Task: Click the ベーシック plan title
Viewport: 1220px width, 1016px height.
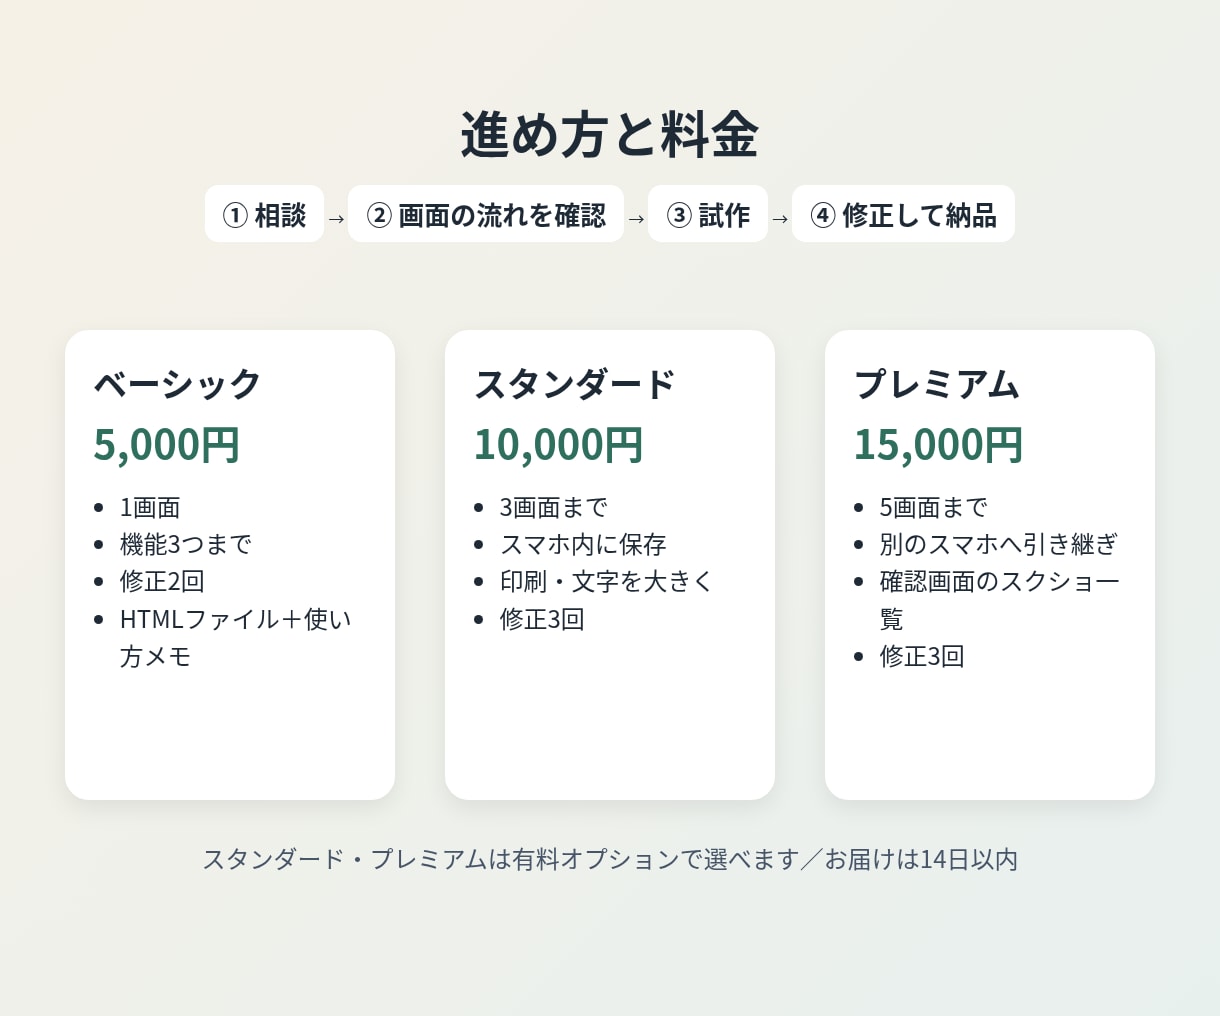Action: click(178, 384)
